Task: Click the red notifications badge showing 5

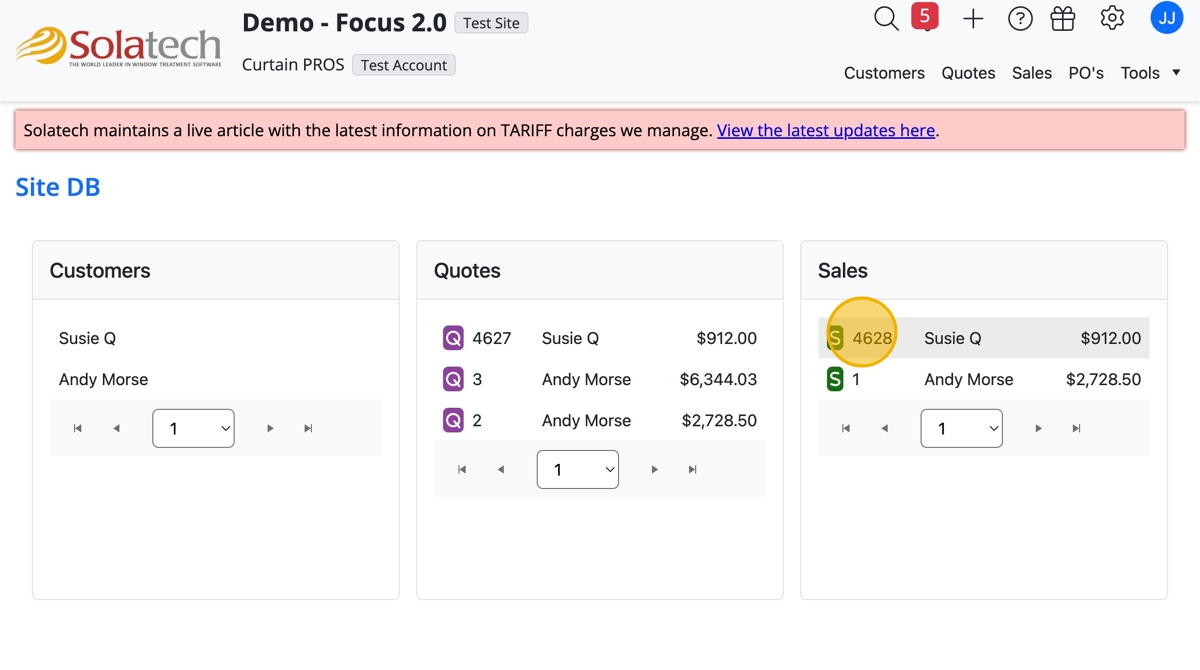Action: [925, 16]
